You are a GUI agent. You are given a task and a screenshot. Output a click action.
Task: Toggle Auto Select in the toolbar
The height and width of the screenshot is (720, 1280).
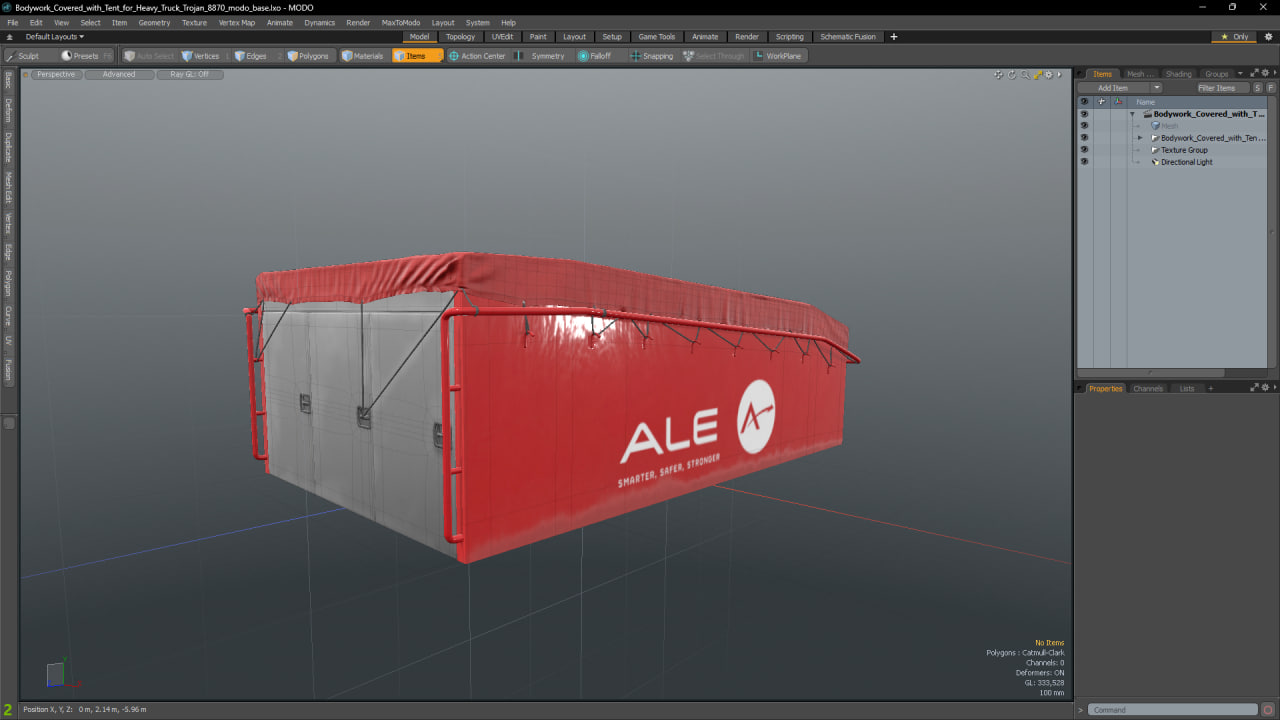pyautogui.click(x=149, y=56)
